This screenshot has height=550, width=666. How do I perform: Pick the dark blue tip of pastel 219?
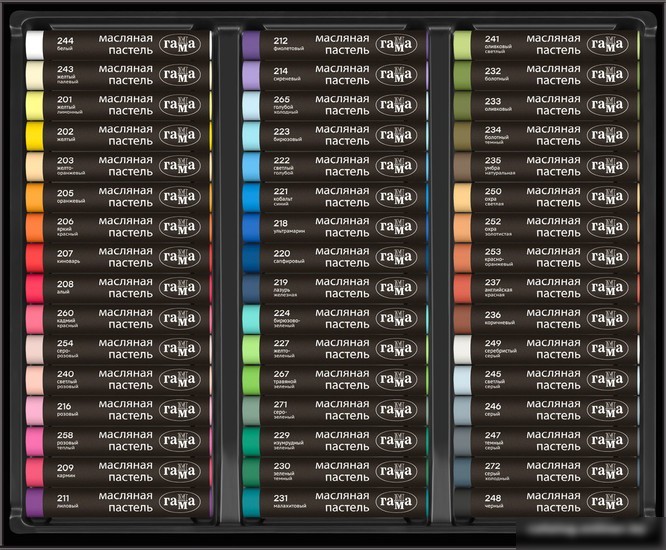[x=251, y=288]
